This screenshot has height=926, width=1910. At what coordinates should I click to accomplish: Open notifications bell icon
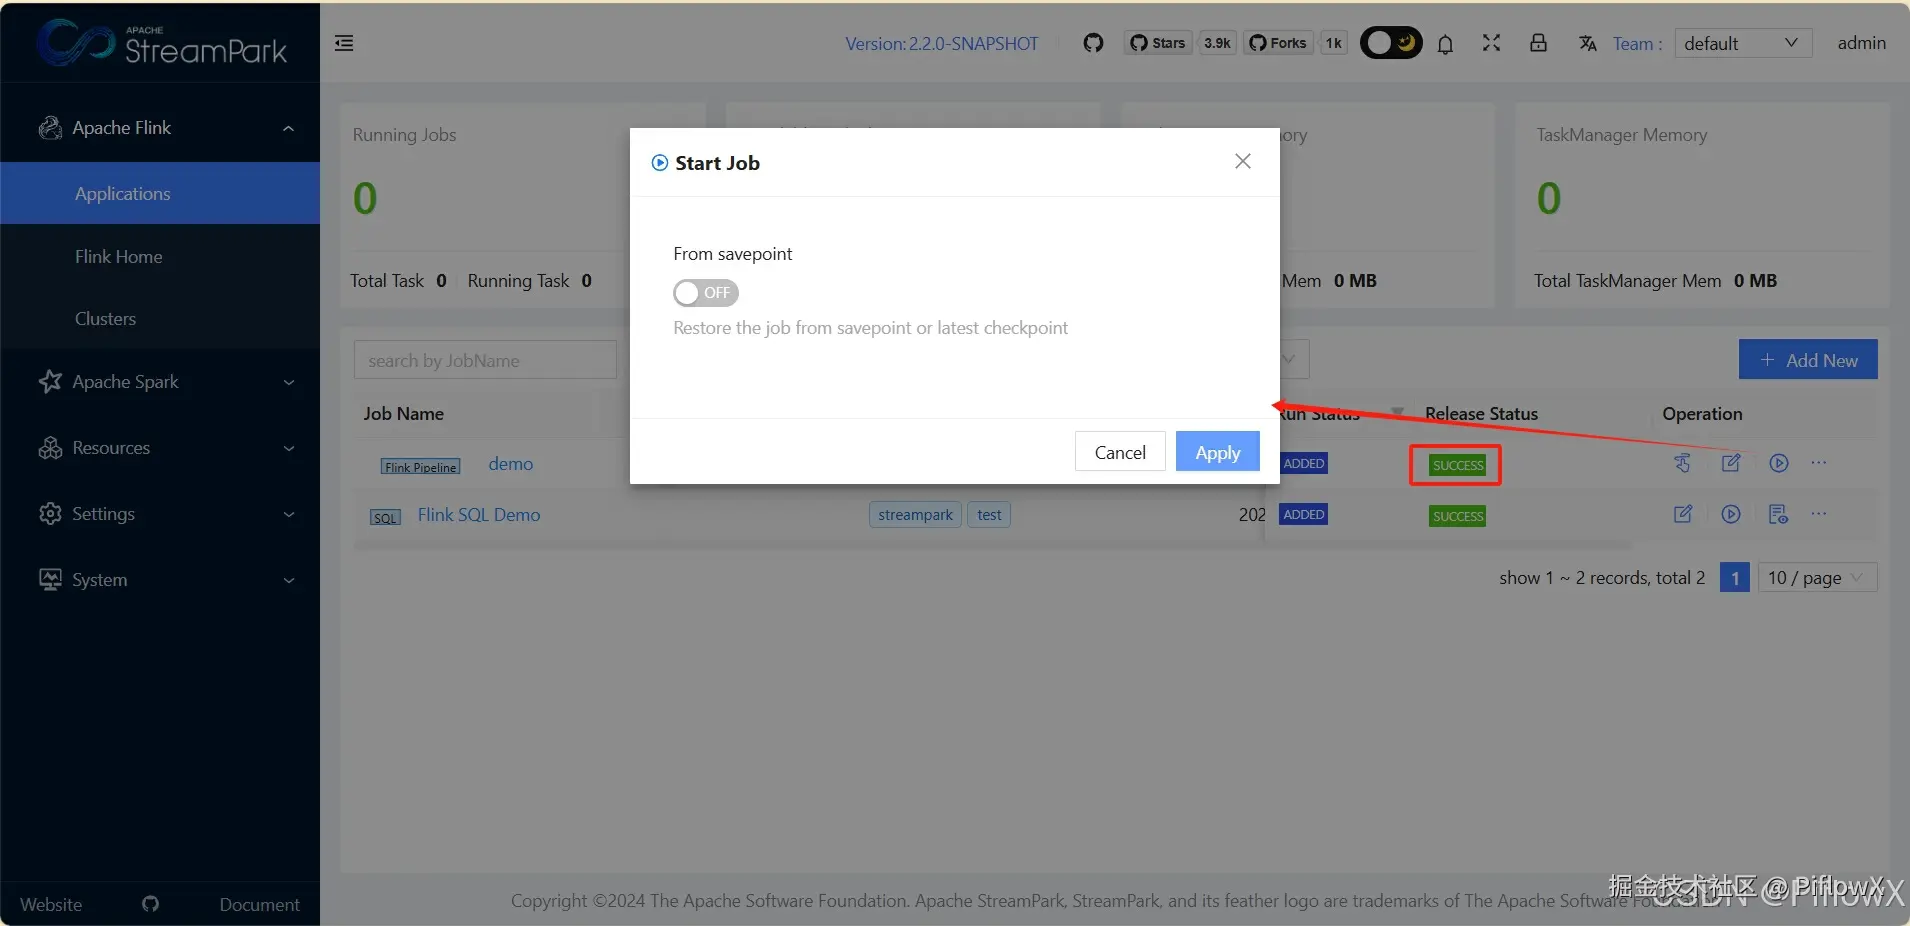tap(1445, 44)
